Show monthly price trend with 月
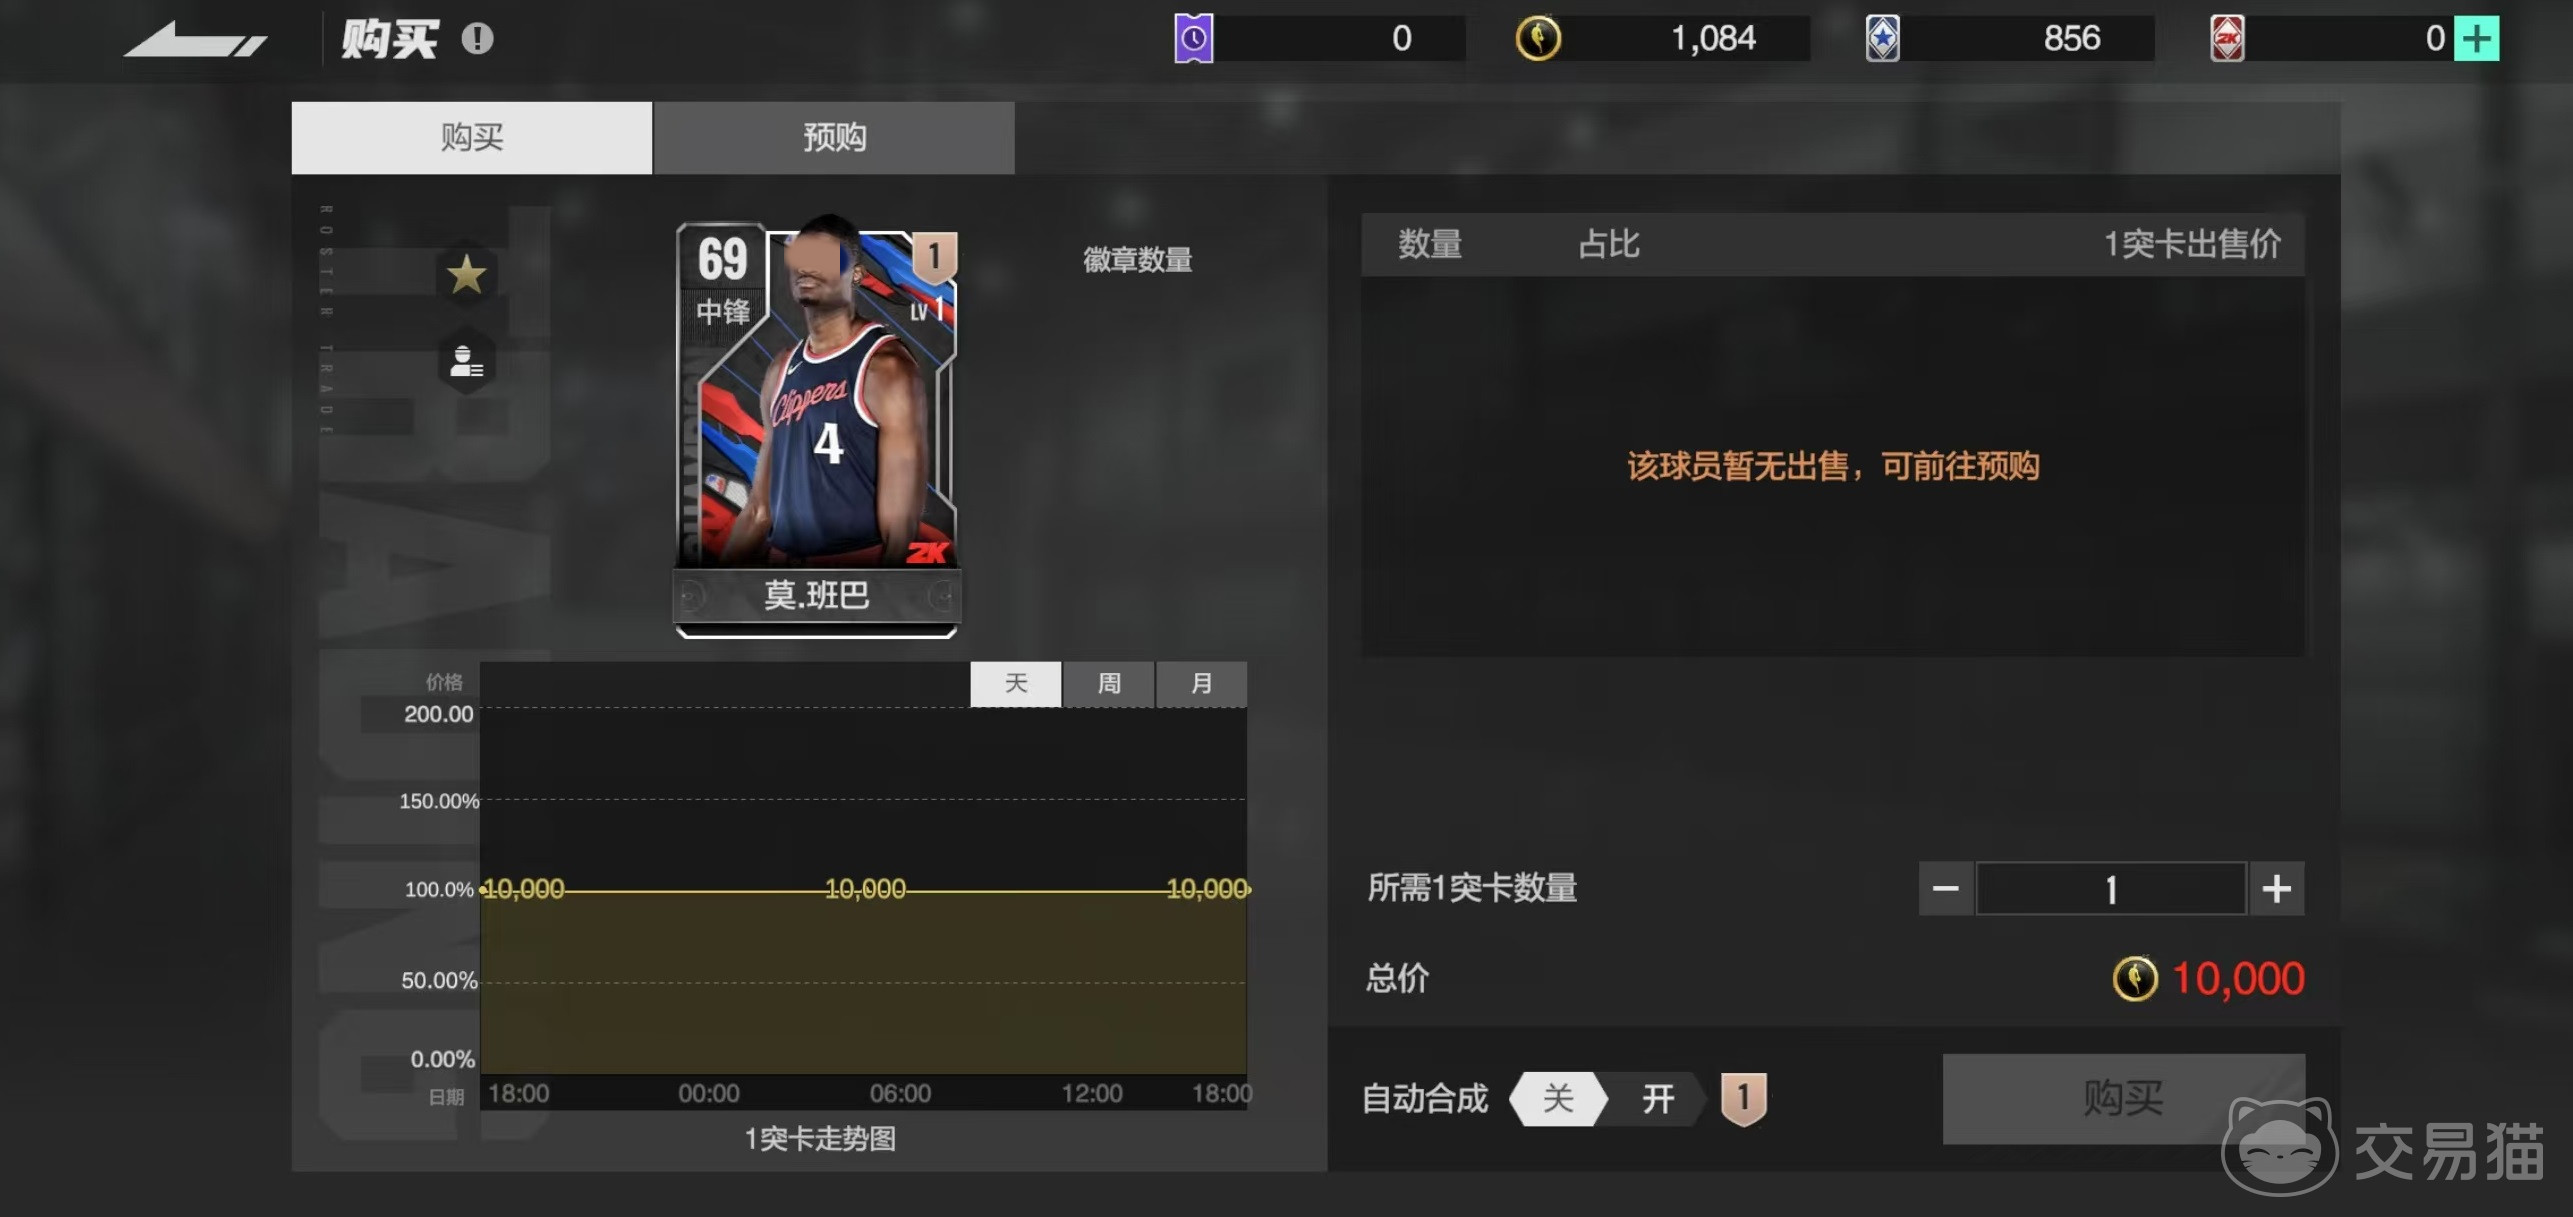This screenshot has height=1217, width=2573. click(x=1201, y=684)
